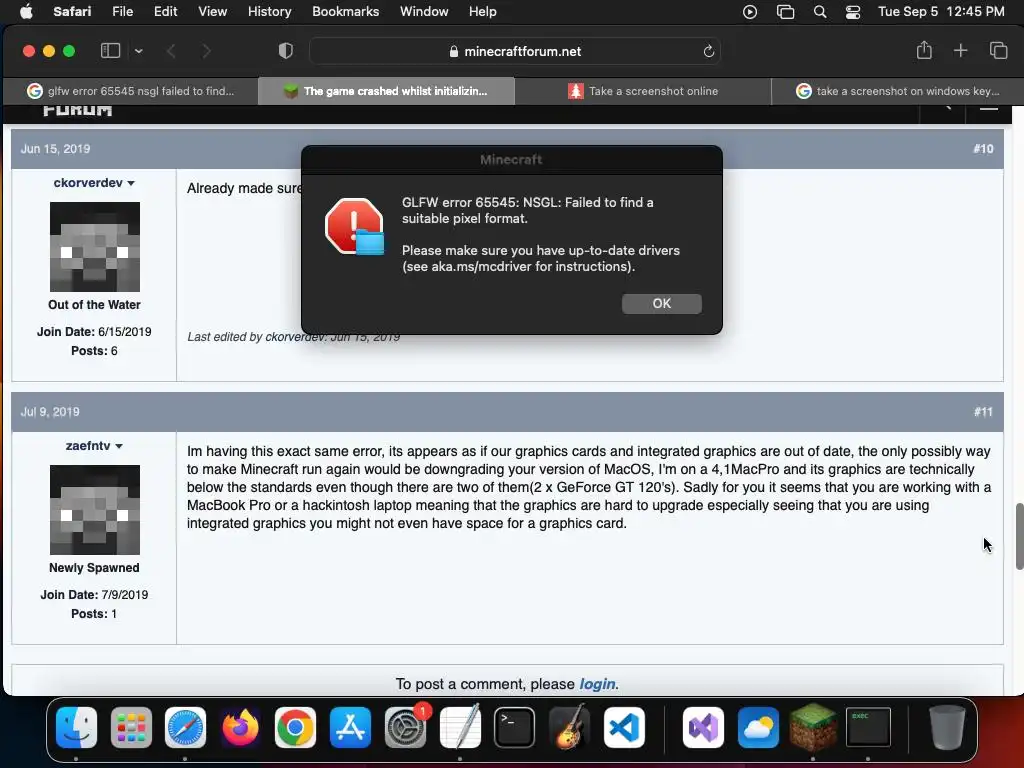Click the login link to post comment
Image resolution: width=1024 pixels, height=768 pixels.
[x=597, y=684]
